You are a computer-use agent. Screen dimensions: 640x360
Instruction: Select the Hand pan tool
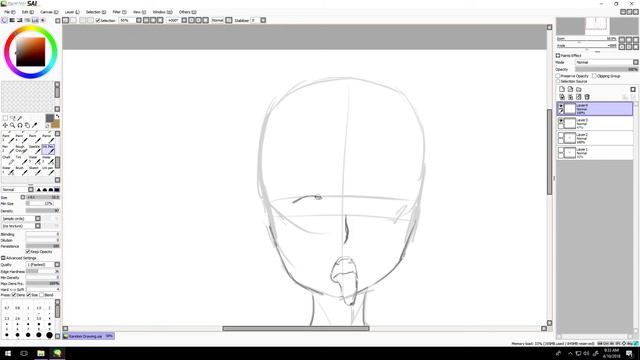27,125
